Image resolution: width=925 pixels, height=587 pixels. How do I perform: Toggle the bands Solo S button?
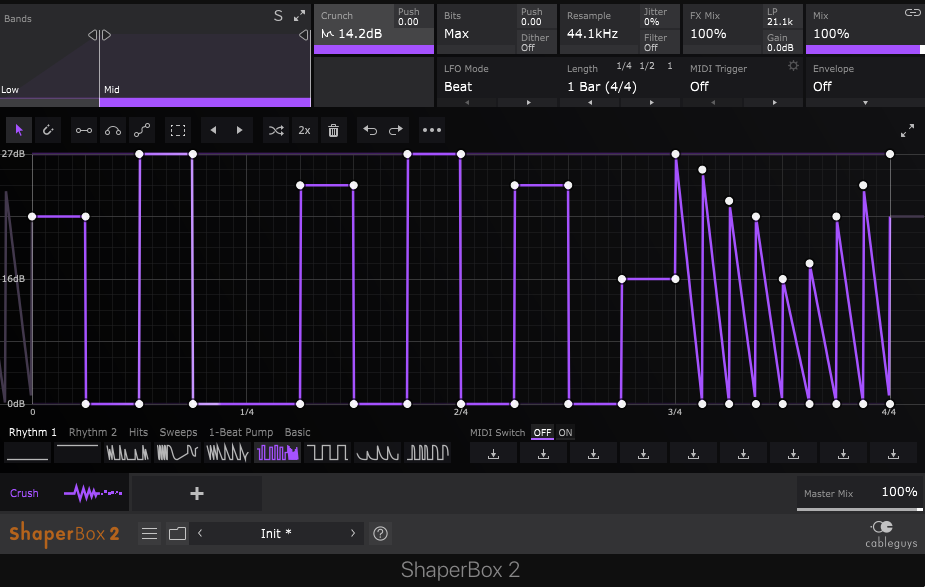pos(278,16)
